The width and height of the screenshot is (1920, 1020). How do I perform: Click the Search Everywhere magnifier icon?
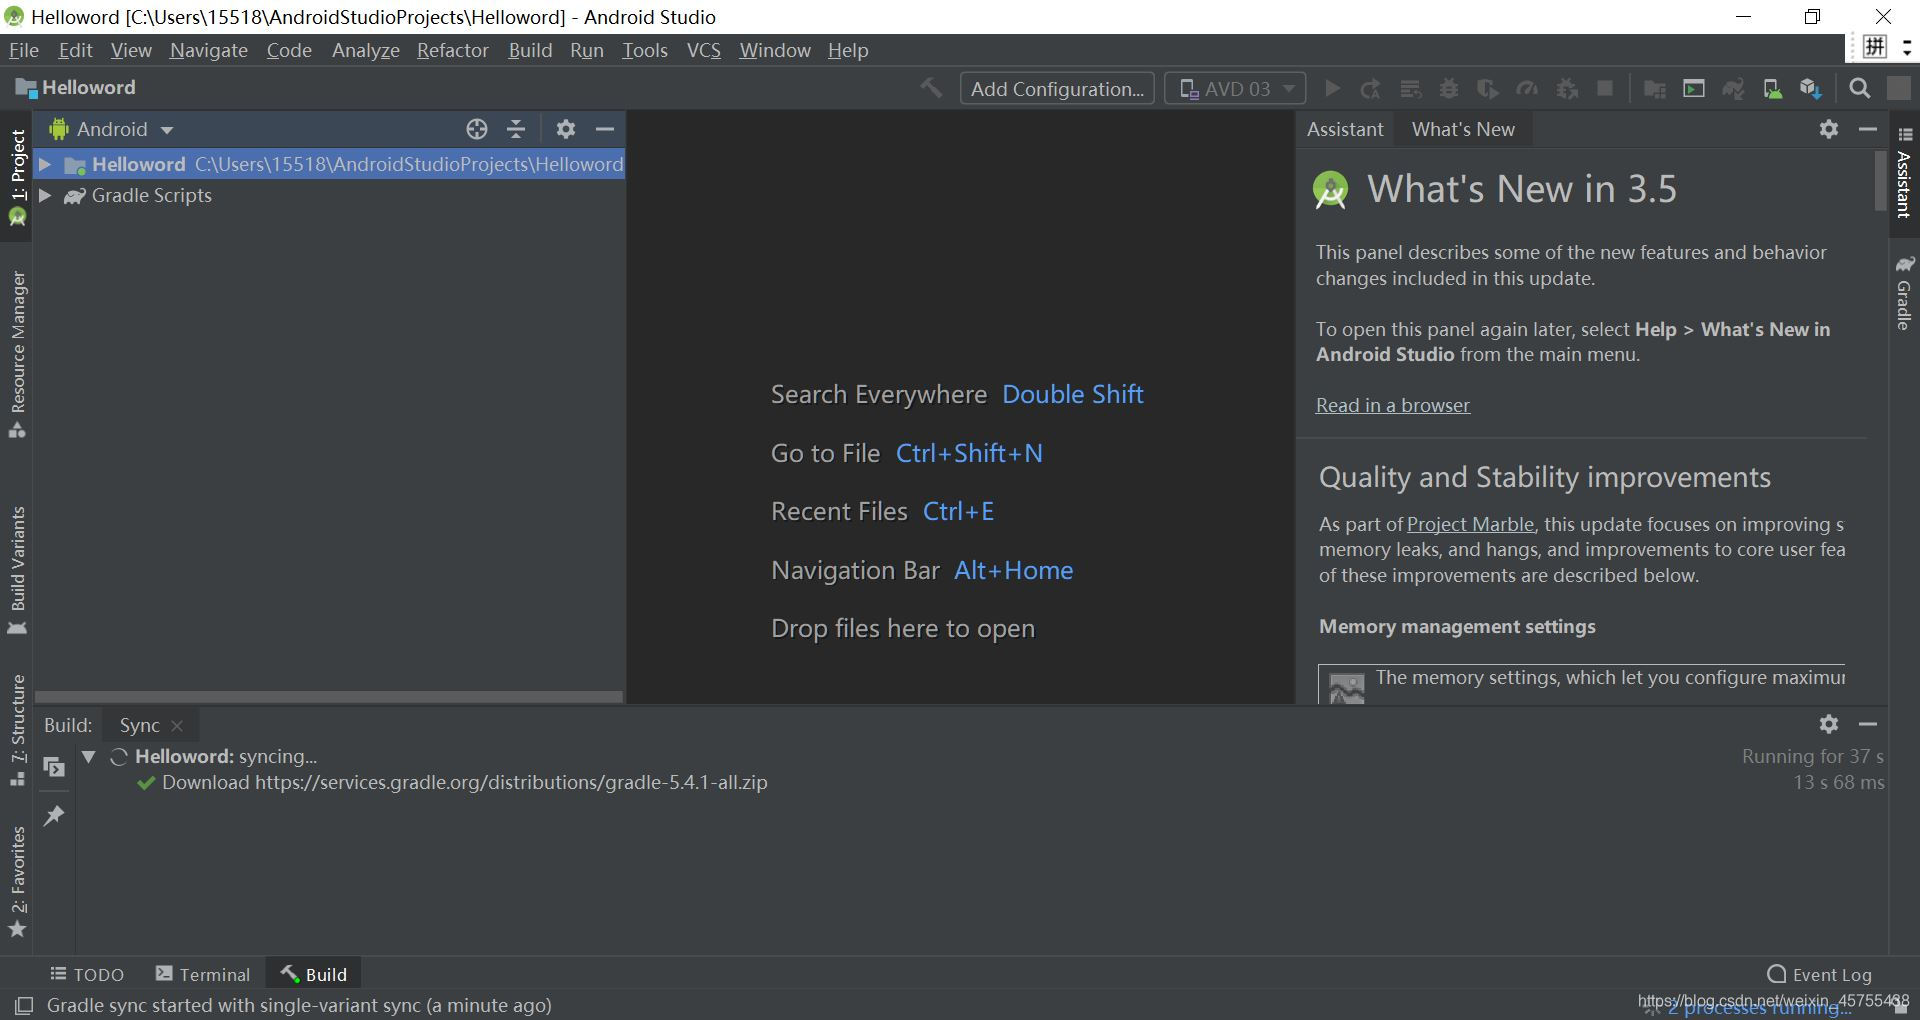pos(1860,89)
